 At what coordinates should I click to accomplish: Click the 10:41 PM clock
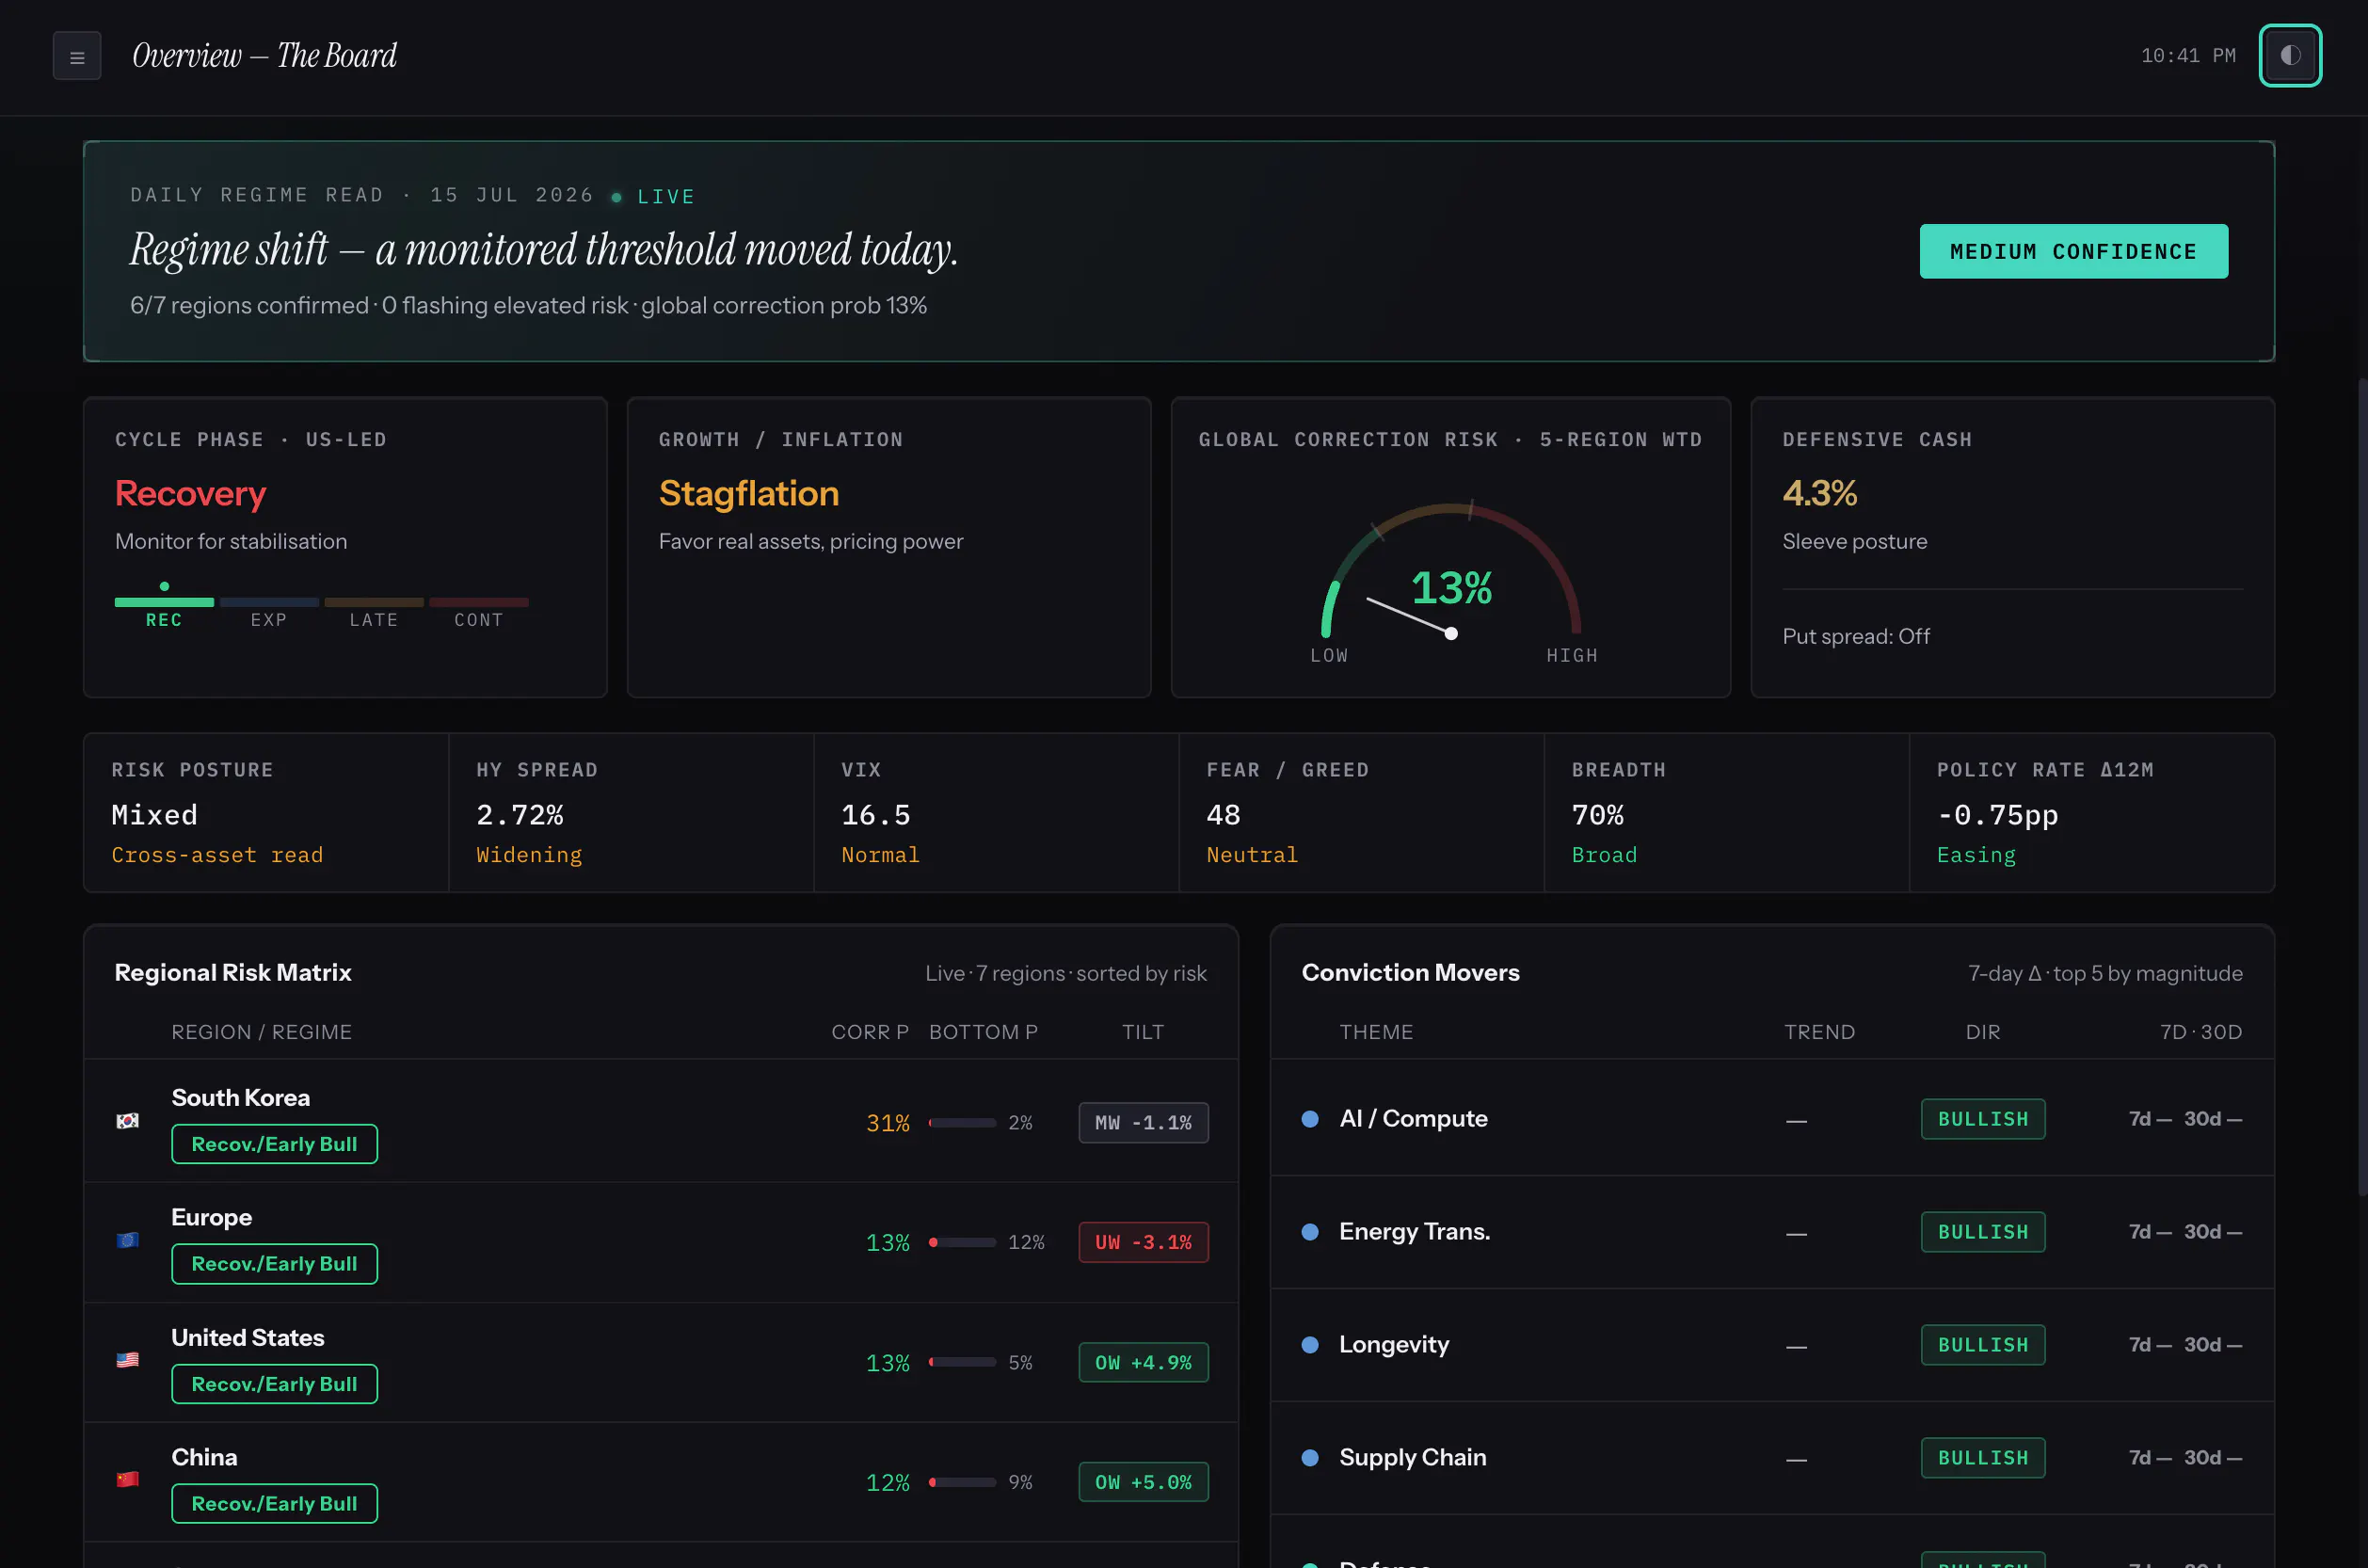pyautogui.click(x=2188, y=56)
